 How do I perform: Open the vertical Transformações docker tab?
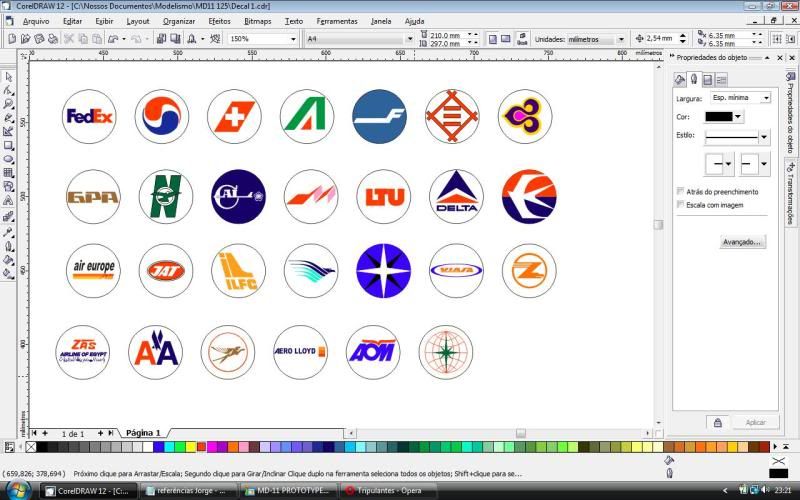point(790,194)
